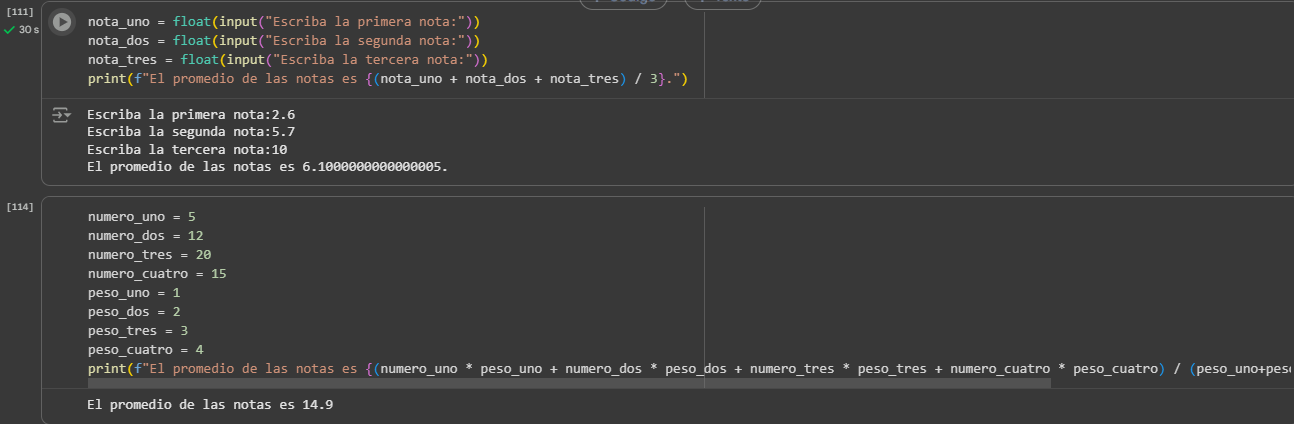1294x424 pixels.
Task: Click the line peso_cuatro = 4
Action: [145, 350]
